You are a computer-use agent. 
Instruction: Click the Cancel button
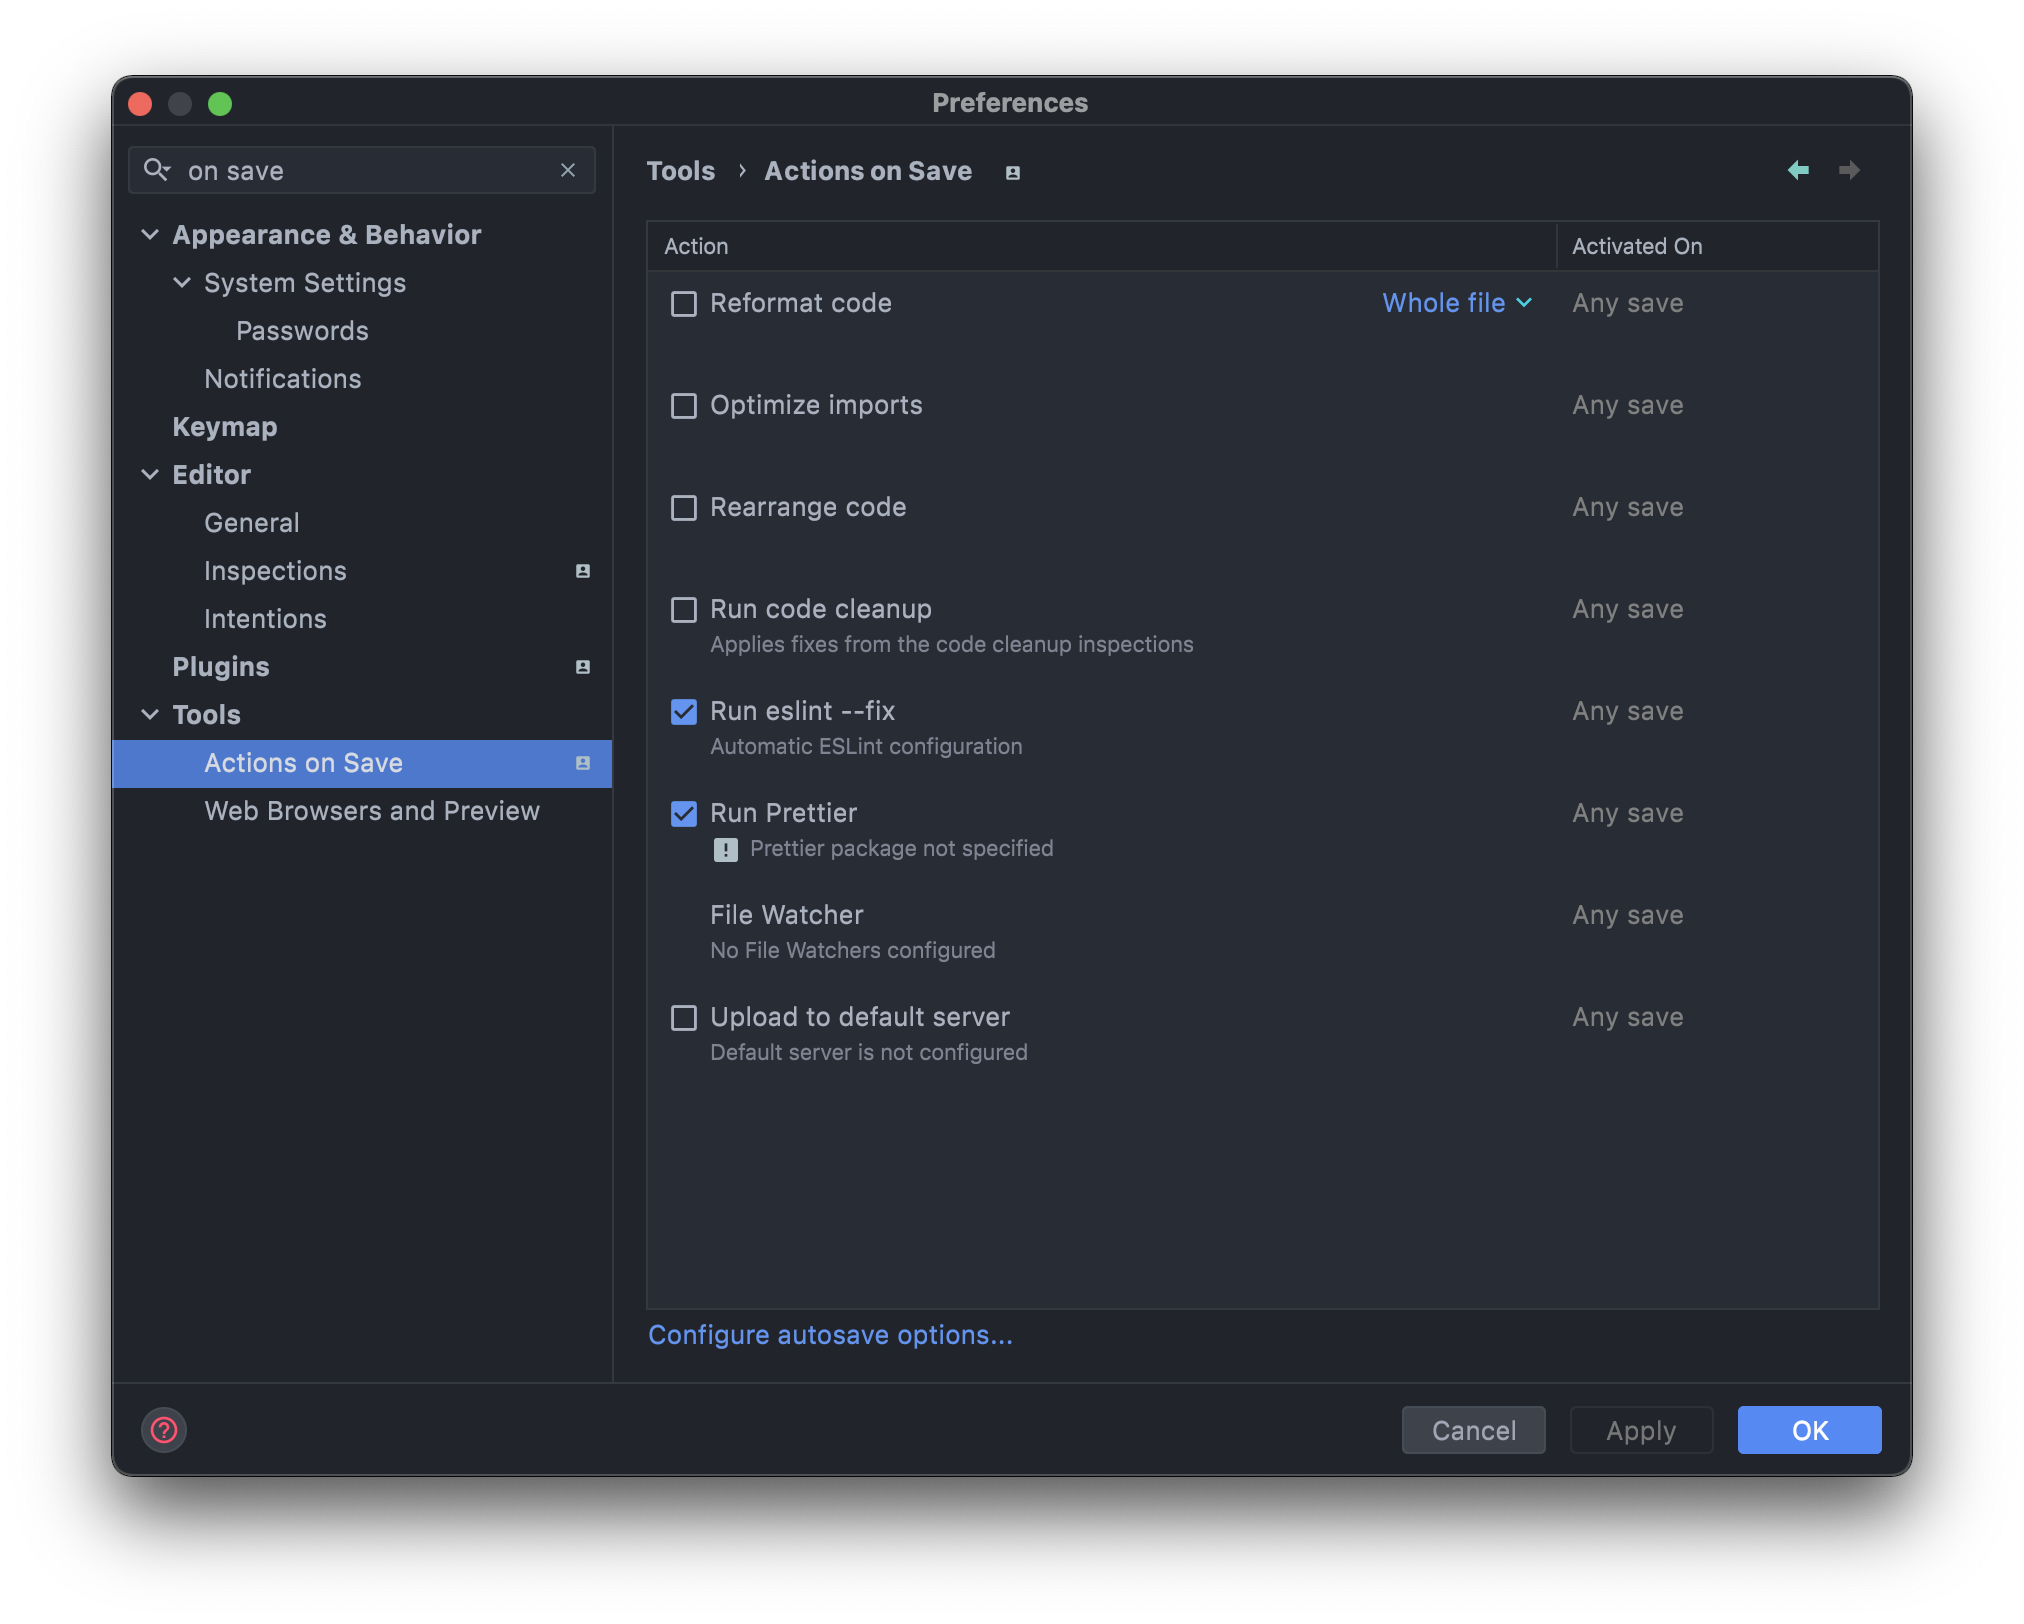pos(1473,1430)
